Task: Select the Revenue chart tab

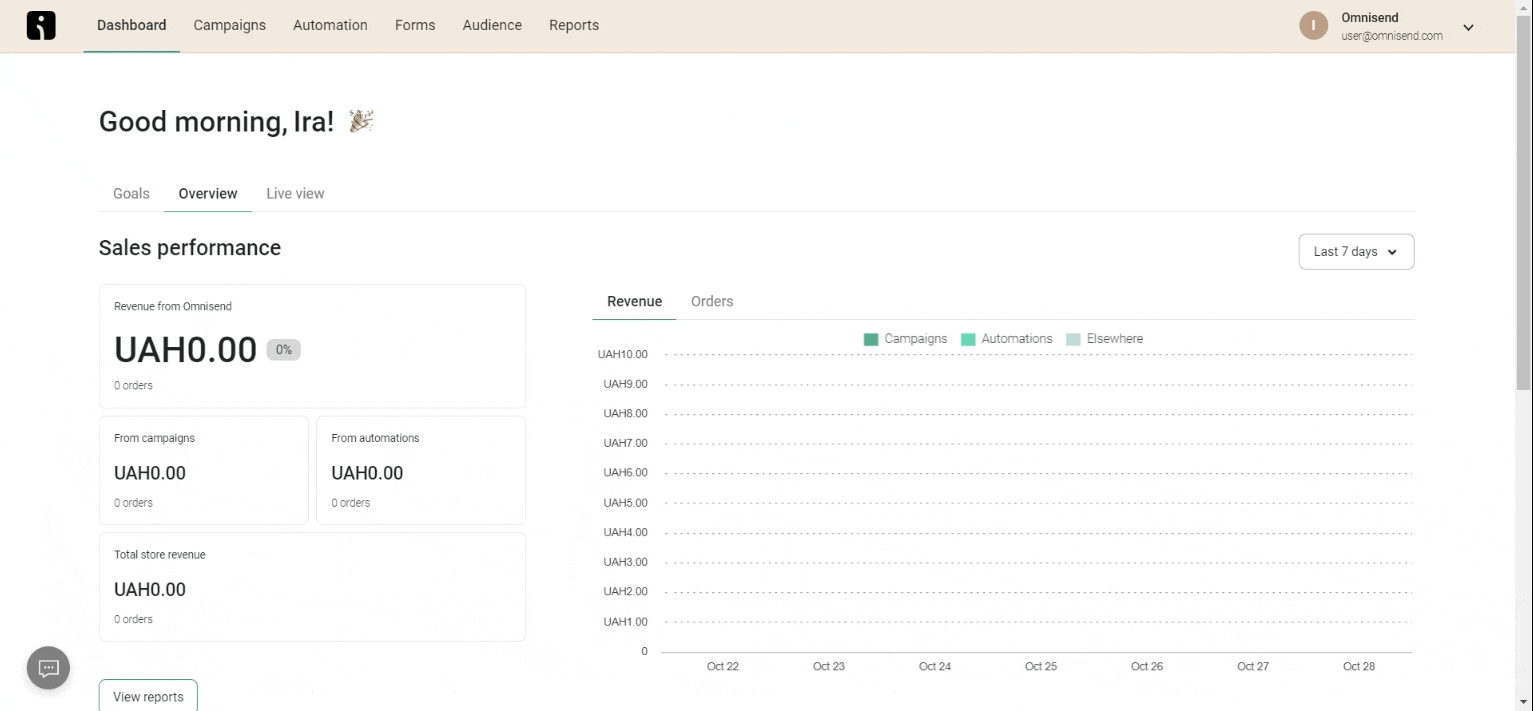Action: [634, 301]
